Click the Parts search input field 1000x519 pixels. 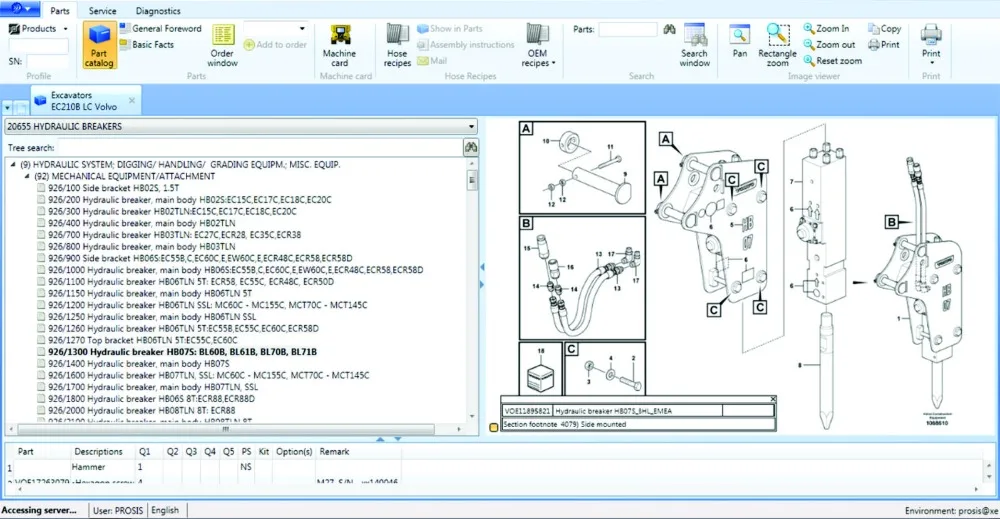click(627, 29)
